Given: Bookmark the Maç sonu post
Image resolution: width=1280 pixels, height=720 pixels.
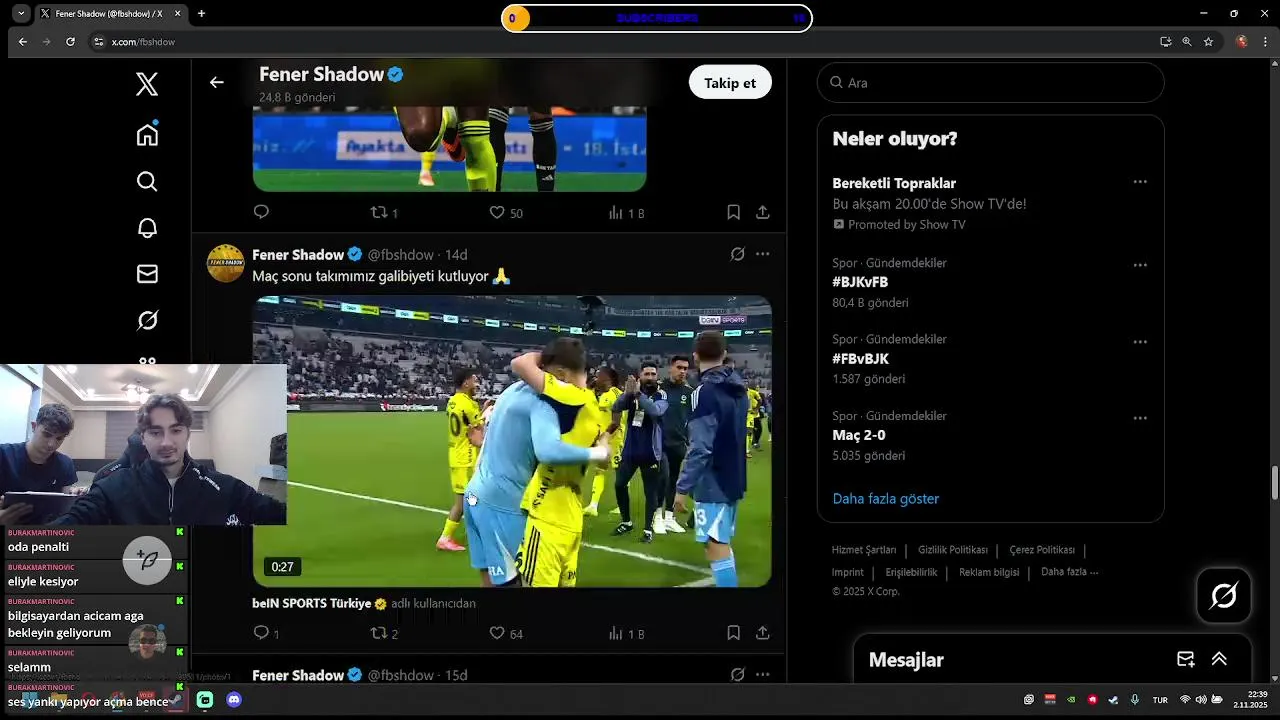Looking at the screenshot, I should 733,633.
